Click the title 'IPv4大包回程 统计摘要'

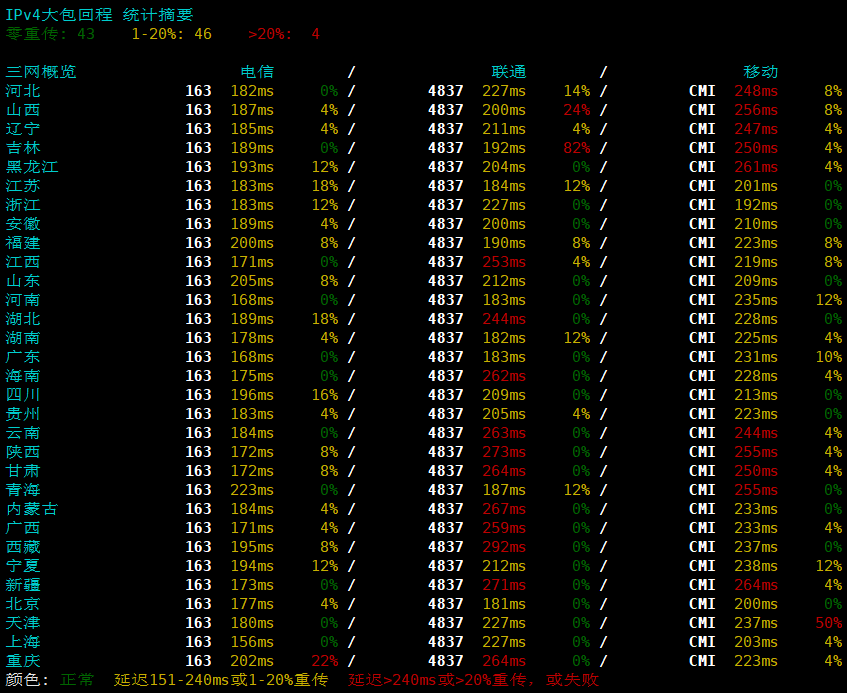pos(99,15)
